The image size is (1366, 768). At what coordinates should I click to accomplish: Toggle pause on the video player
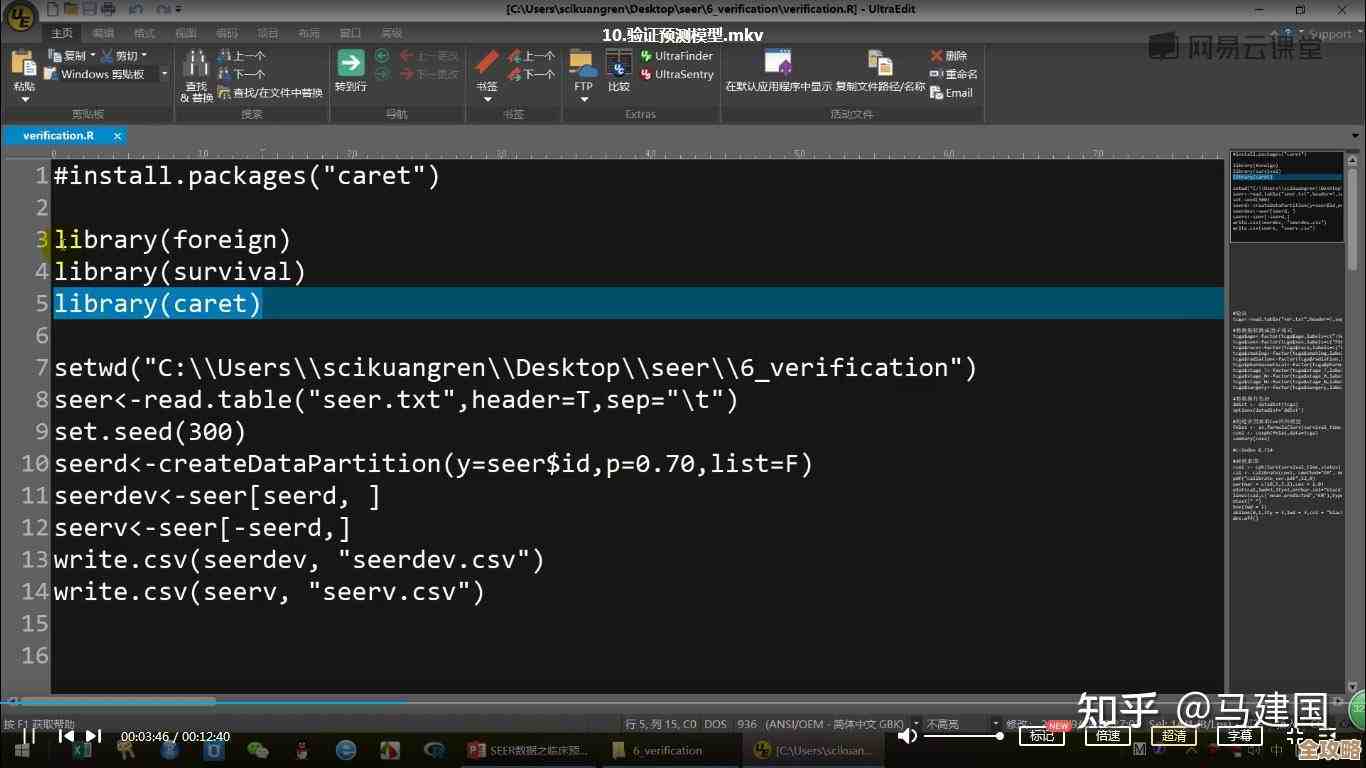(29, 736)
